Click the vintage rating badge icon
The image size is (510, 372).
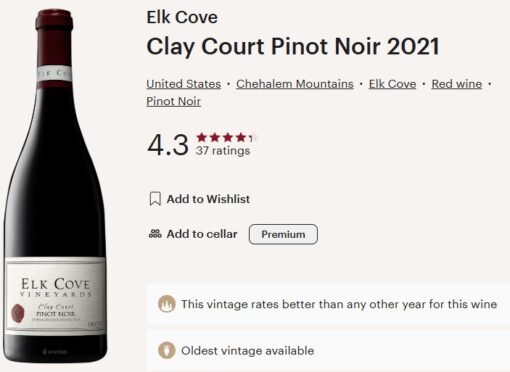click(x=167, y=304)
